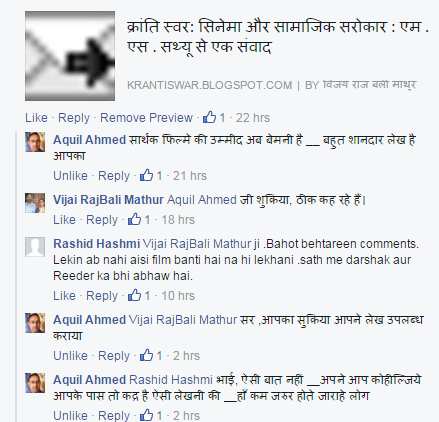Unlike Aquil Ahmed's first 2 hrs comment

70,356
